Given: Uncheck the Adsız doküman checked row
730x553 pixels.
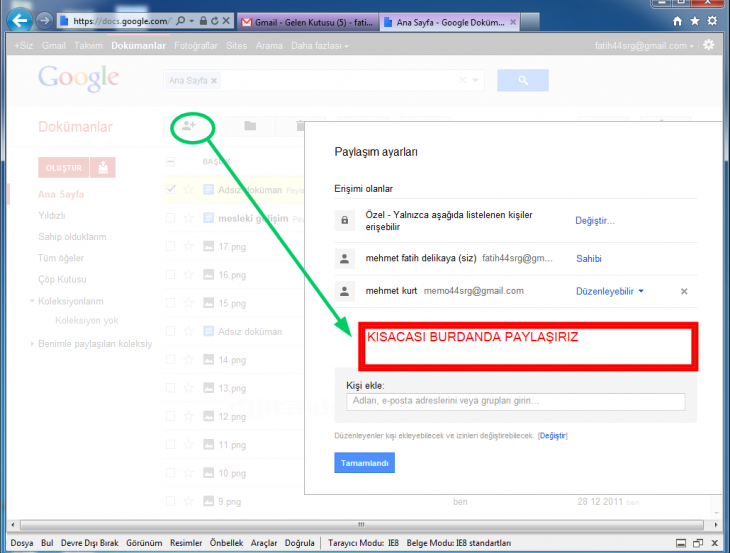Looking at the screenshot, I should pos(170,189).
